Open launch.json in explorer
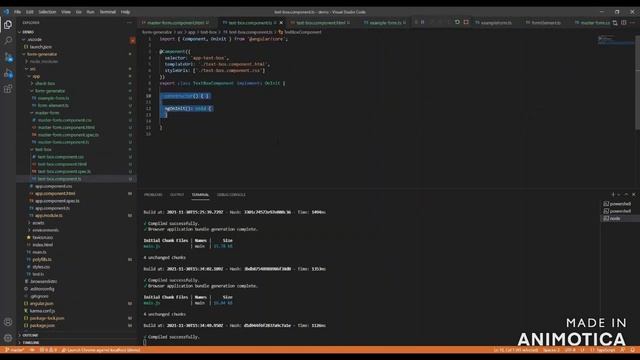Viewport: 640px width, 360px height. pyautogui.click(x=41, y=47)
